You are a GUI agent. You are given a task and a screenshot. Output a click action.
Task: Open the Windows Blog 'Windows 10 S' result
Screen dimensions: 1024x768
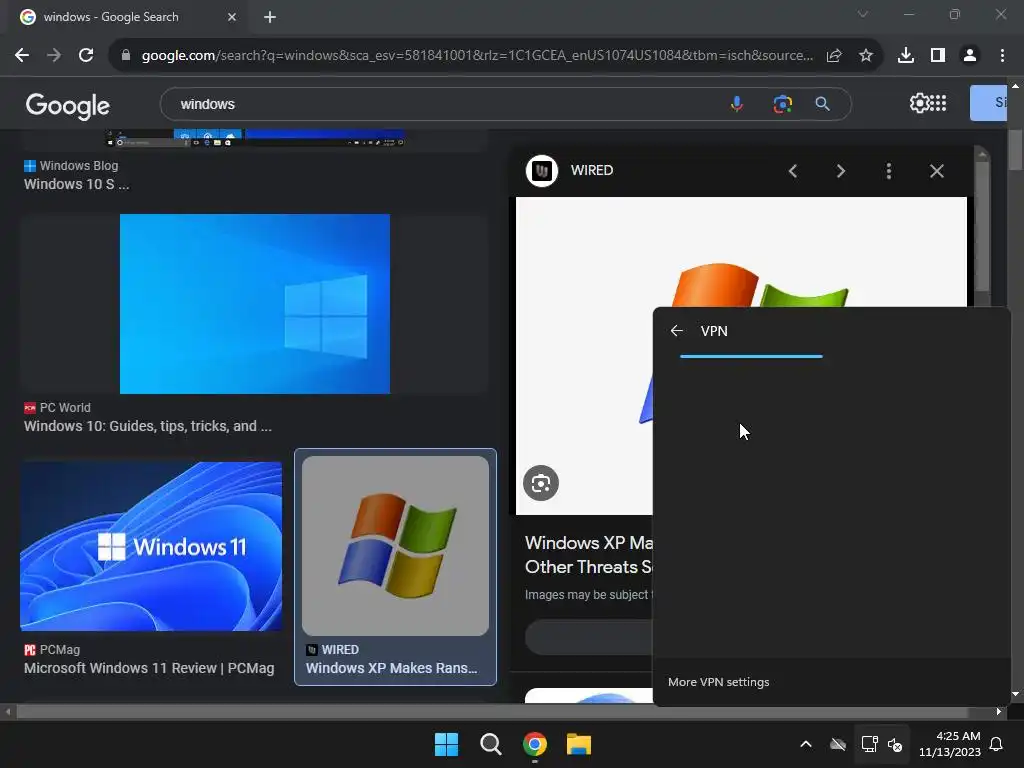click(76, 184)
